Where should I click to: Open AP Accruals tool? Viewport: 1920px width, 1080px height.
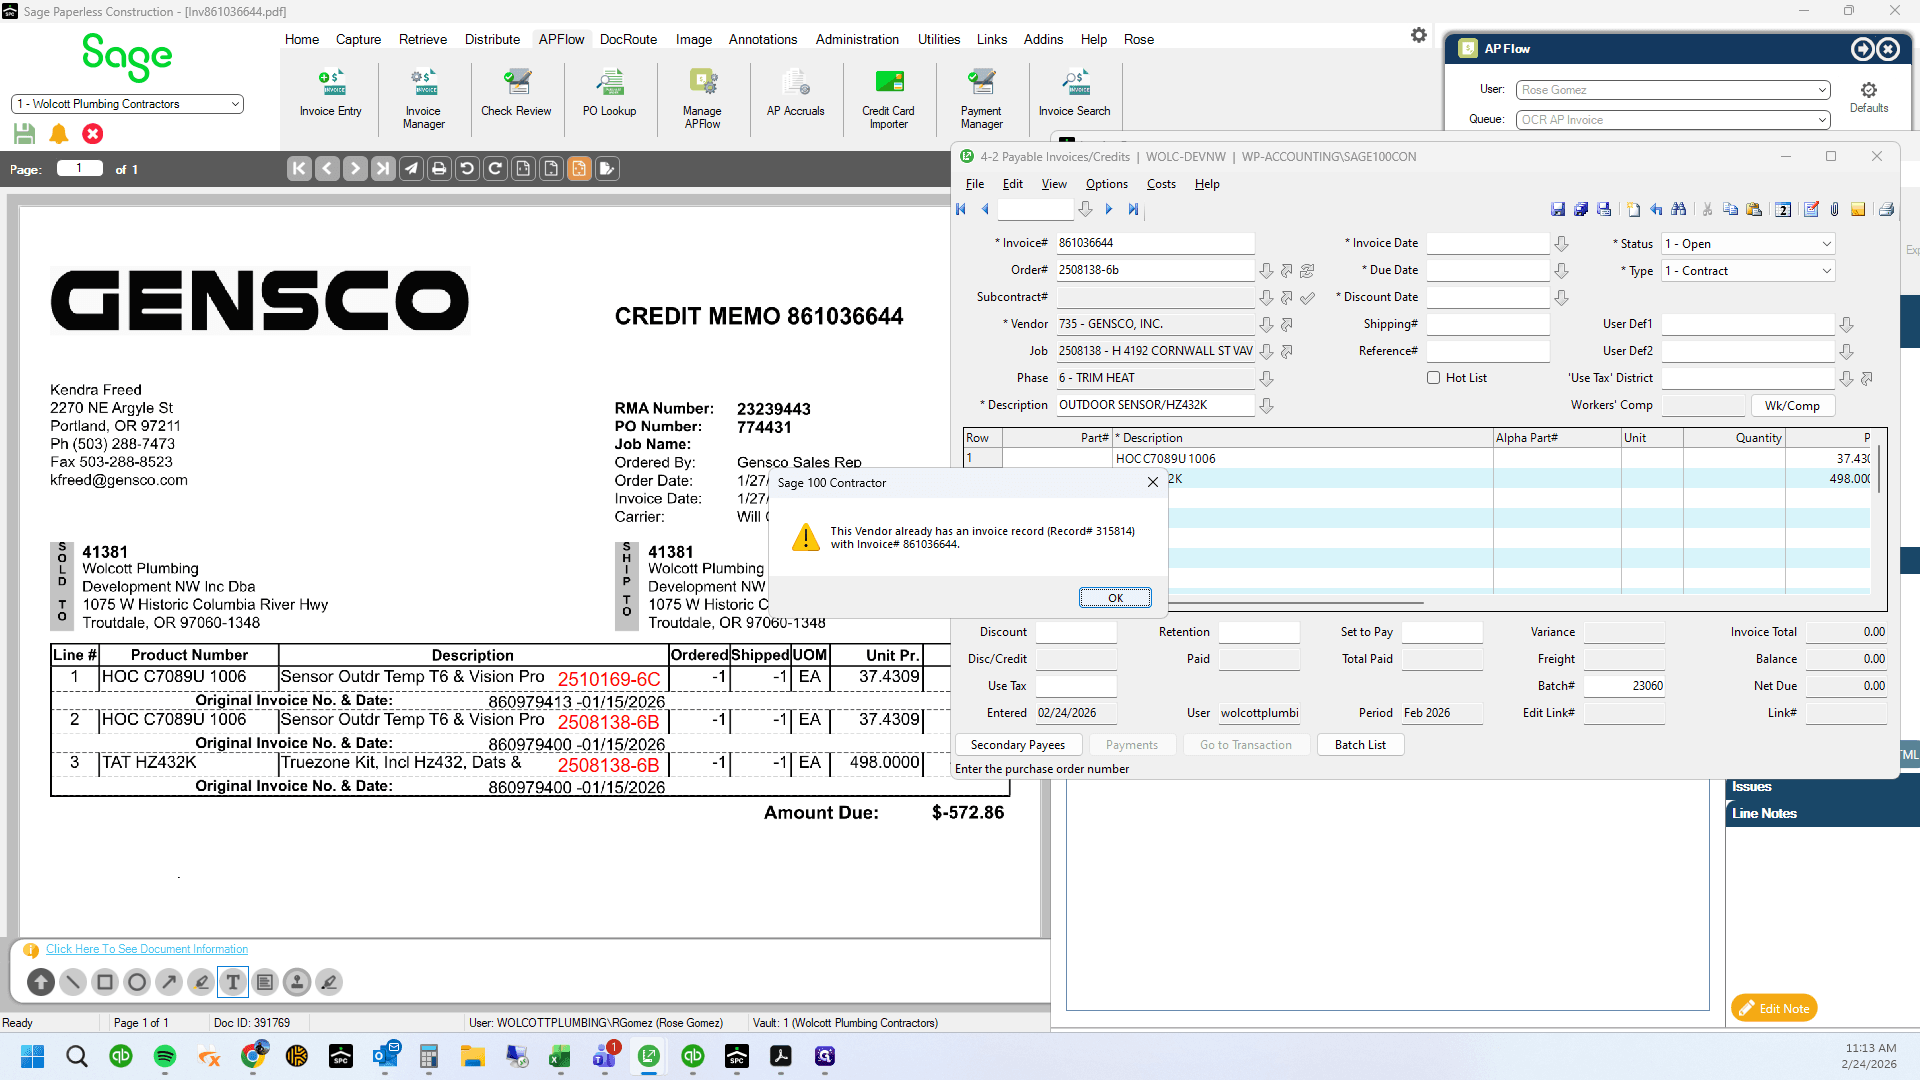(795, 93)
